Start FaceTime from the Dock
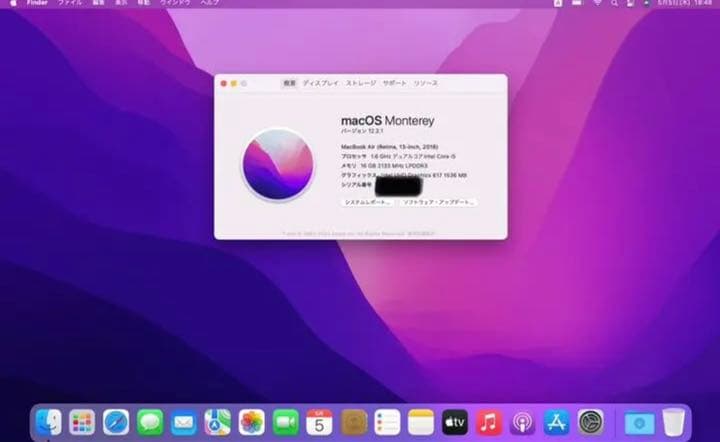 point(286,422)
